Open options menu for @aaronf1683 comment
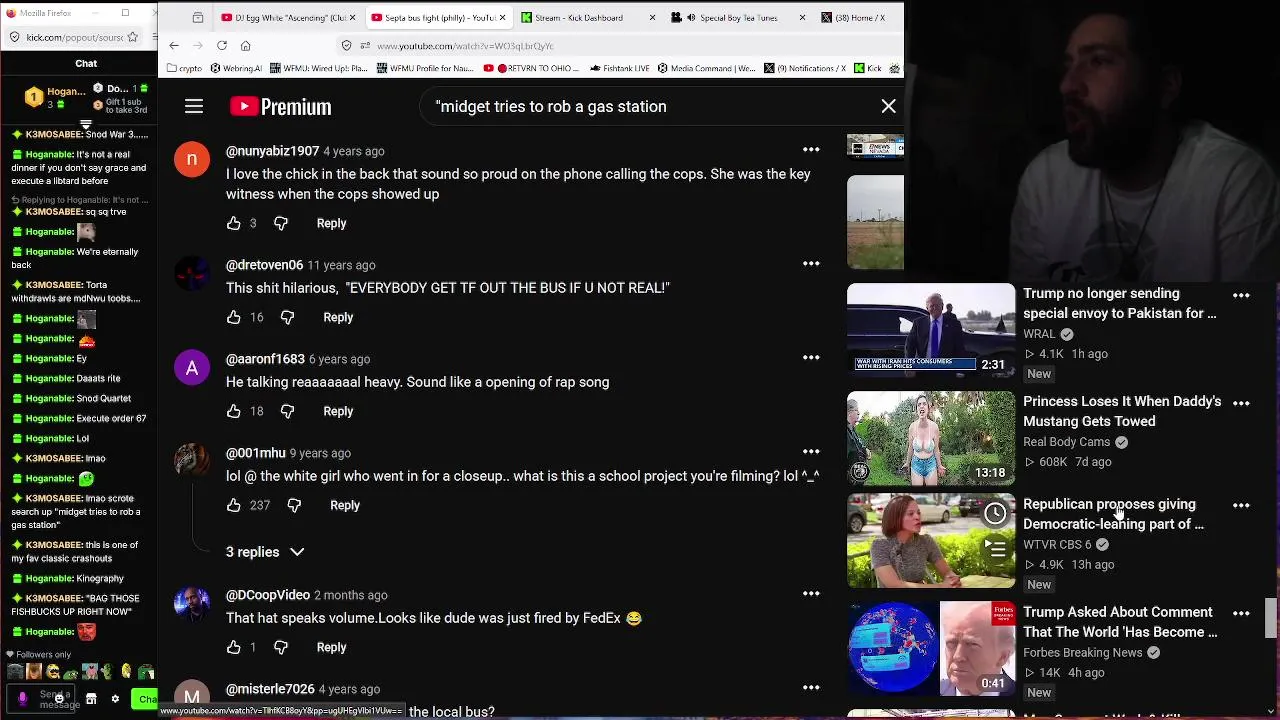The height and width of the screenshot is (720, 1280). (811, 358)
